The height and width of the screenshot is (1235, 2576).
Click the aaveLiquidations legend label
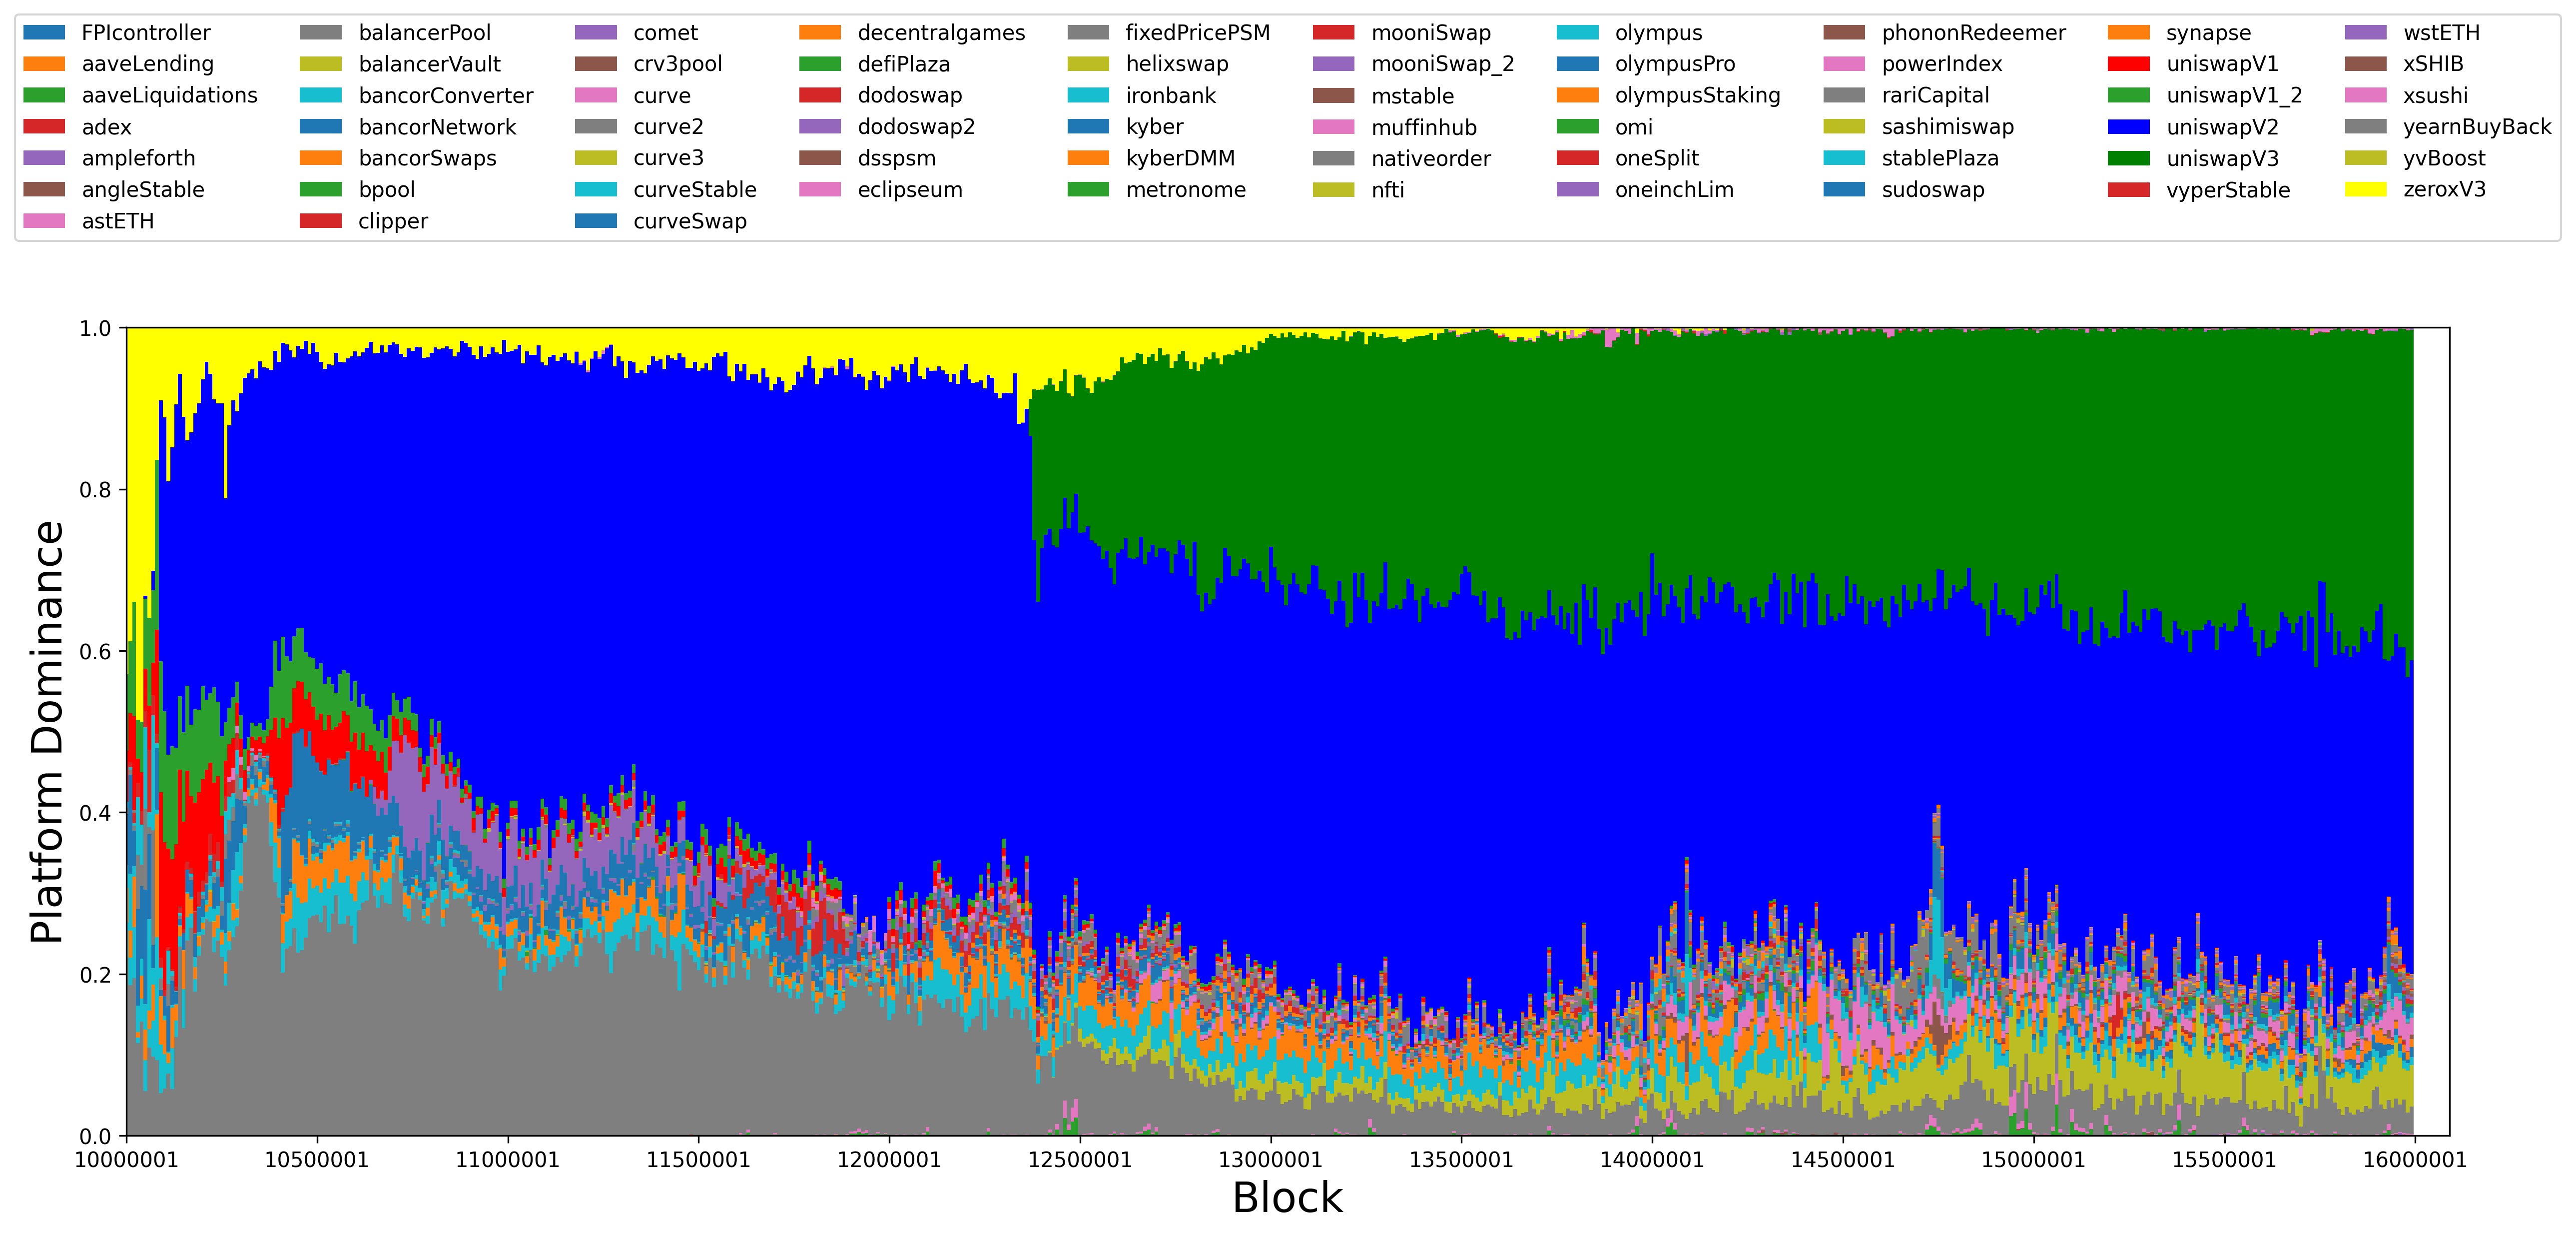[x=169, y=95]
